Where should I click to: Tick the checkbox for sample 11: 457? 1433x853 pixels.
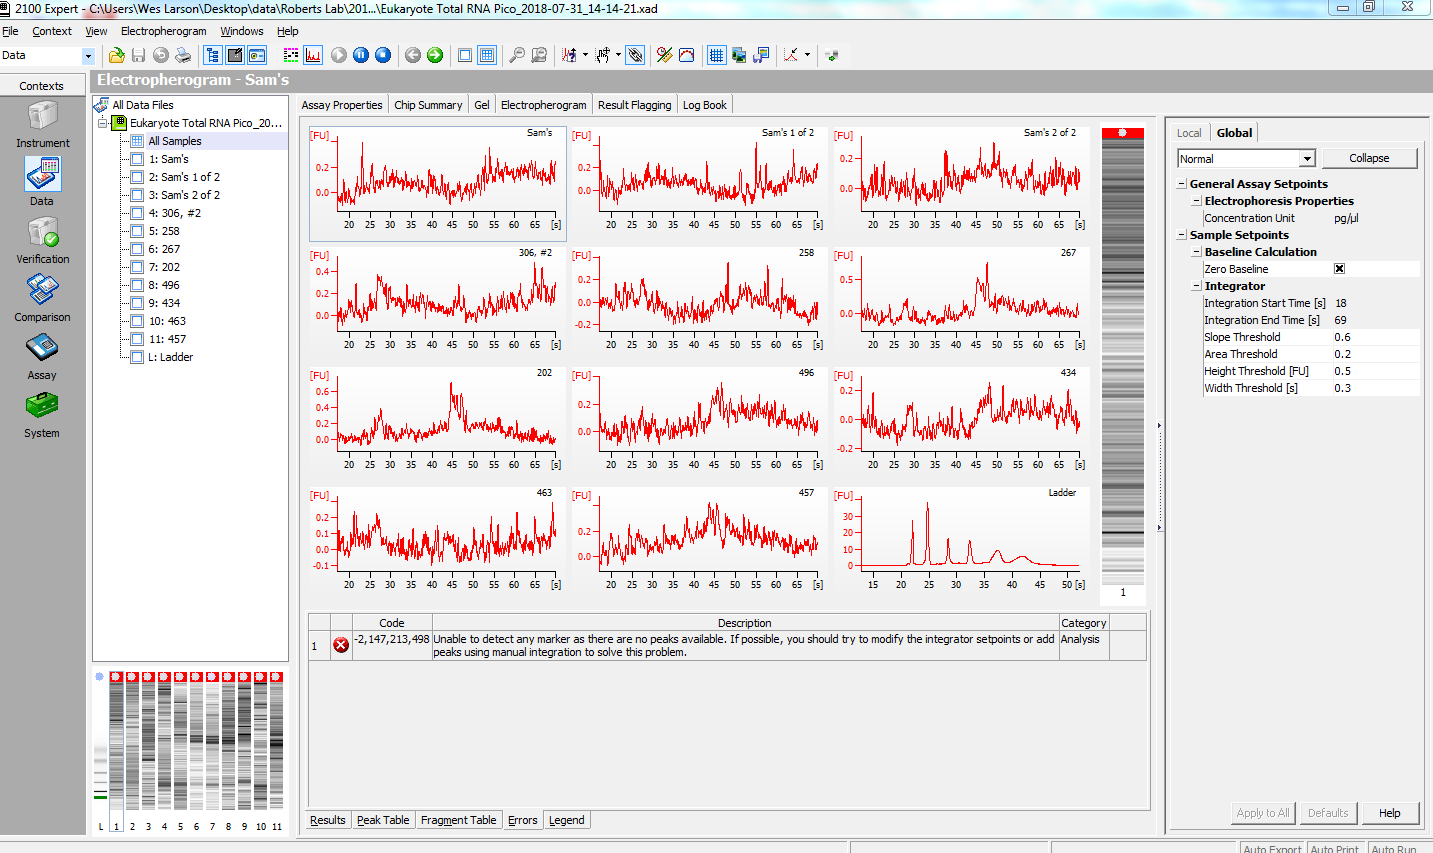pos(137,339)
